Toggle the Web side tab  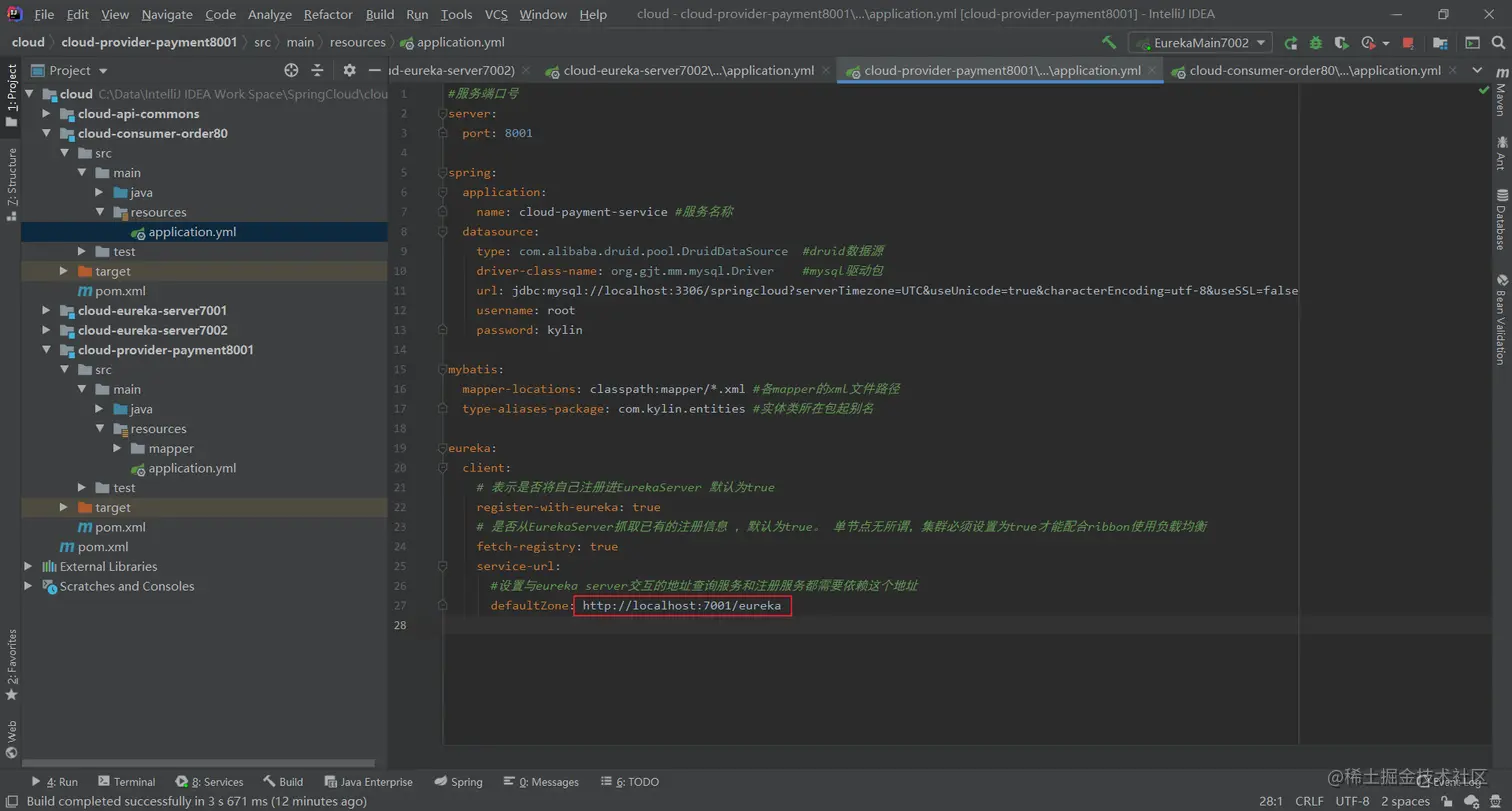(11, 740)
